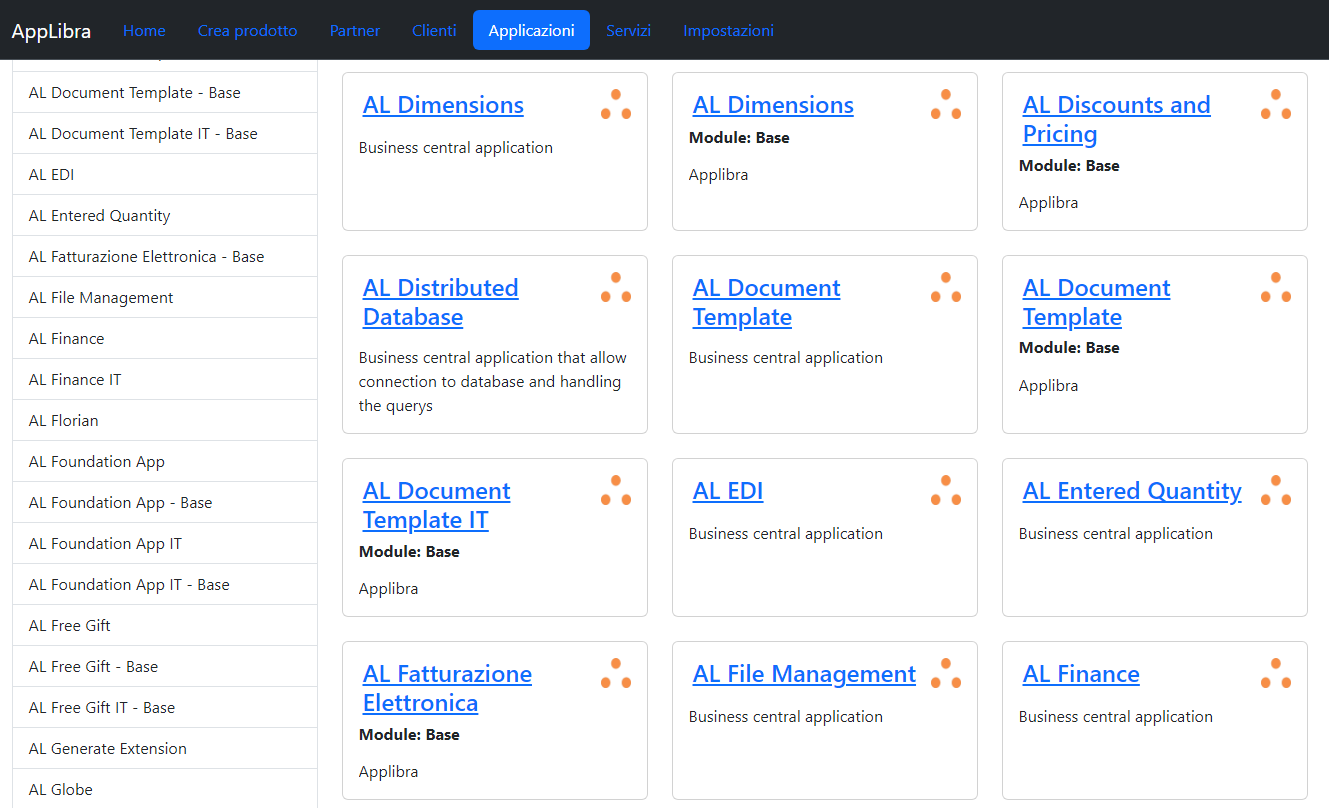Click the orange dots icon on the AL EDI card
1329x808 pixels.
(946, 491)
